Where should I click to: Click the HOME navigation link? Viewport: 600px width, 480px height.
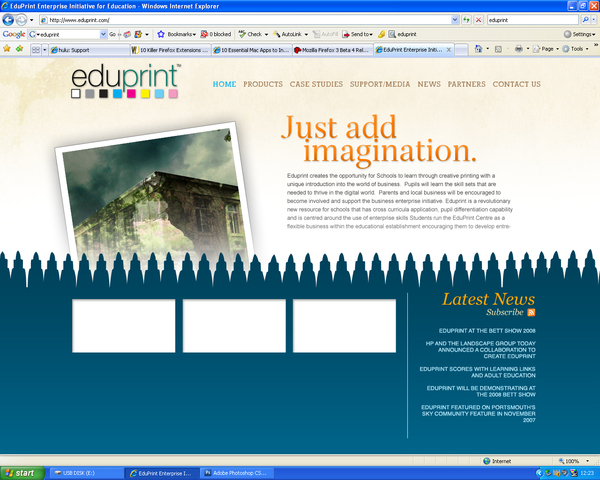[x=224, y=84]
